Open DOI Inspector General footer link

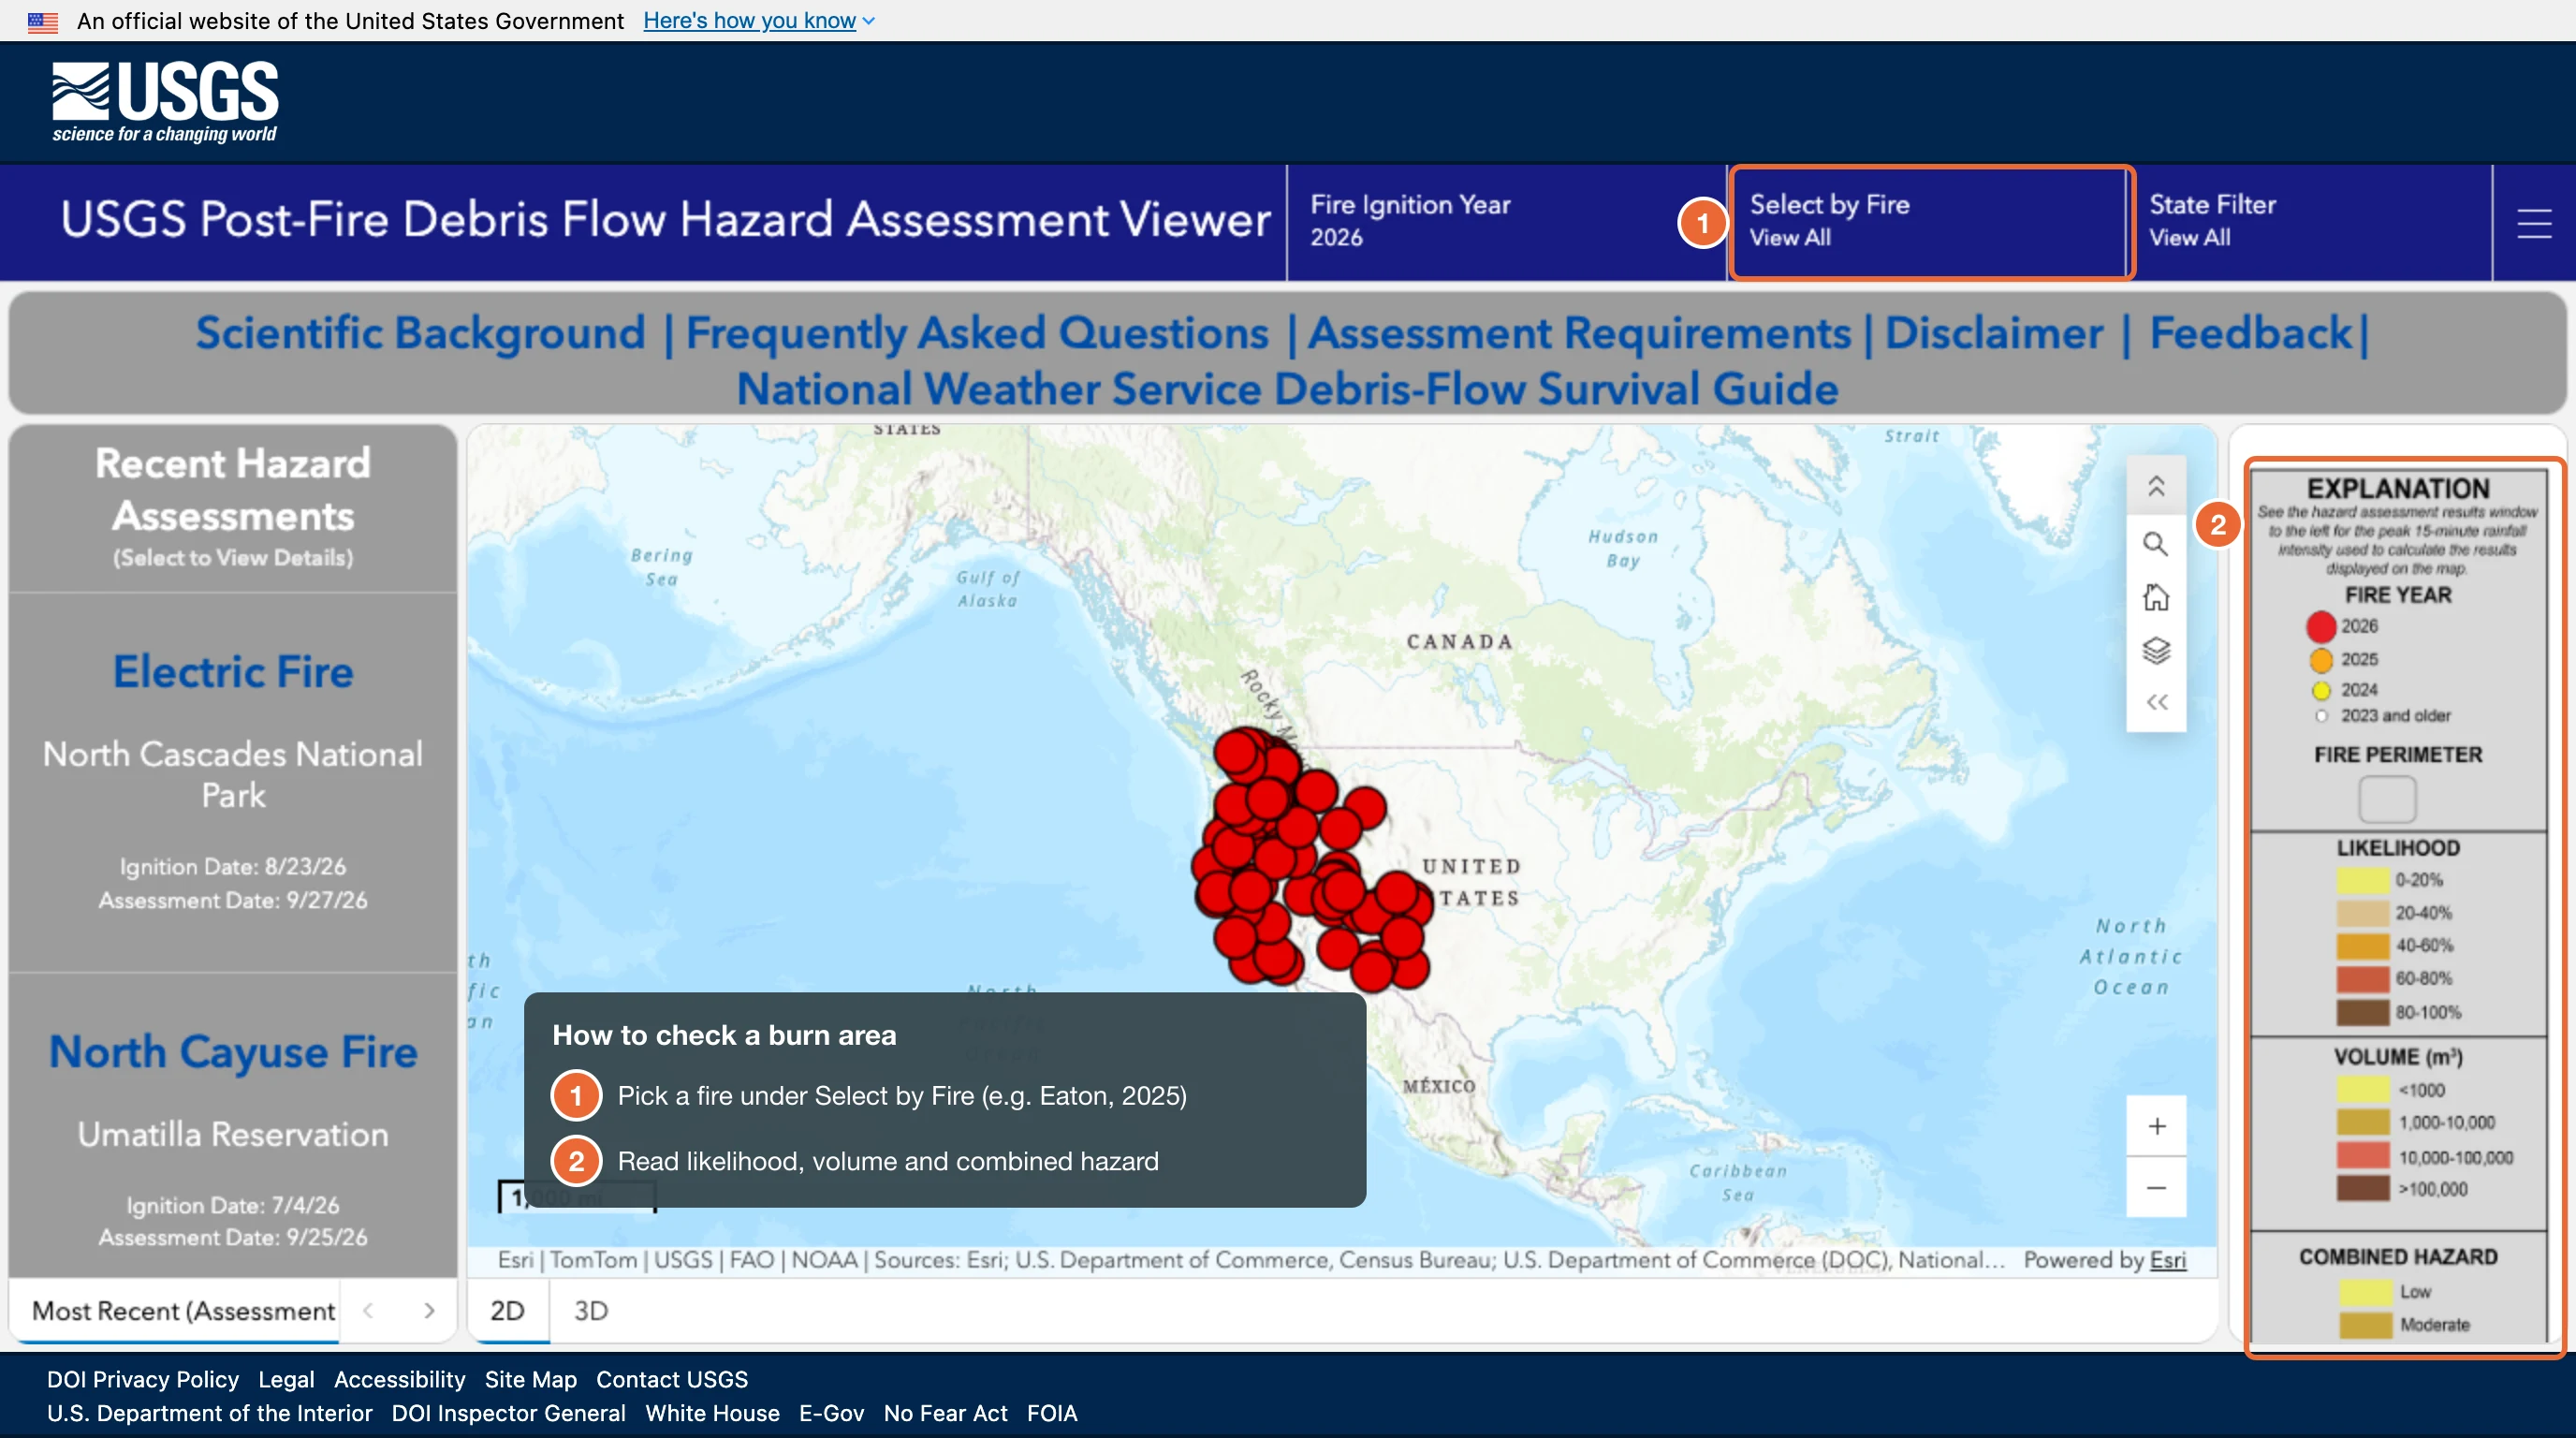pos(508,1413)
